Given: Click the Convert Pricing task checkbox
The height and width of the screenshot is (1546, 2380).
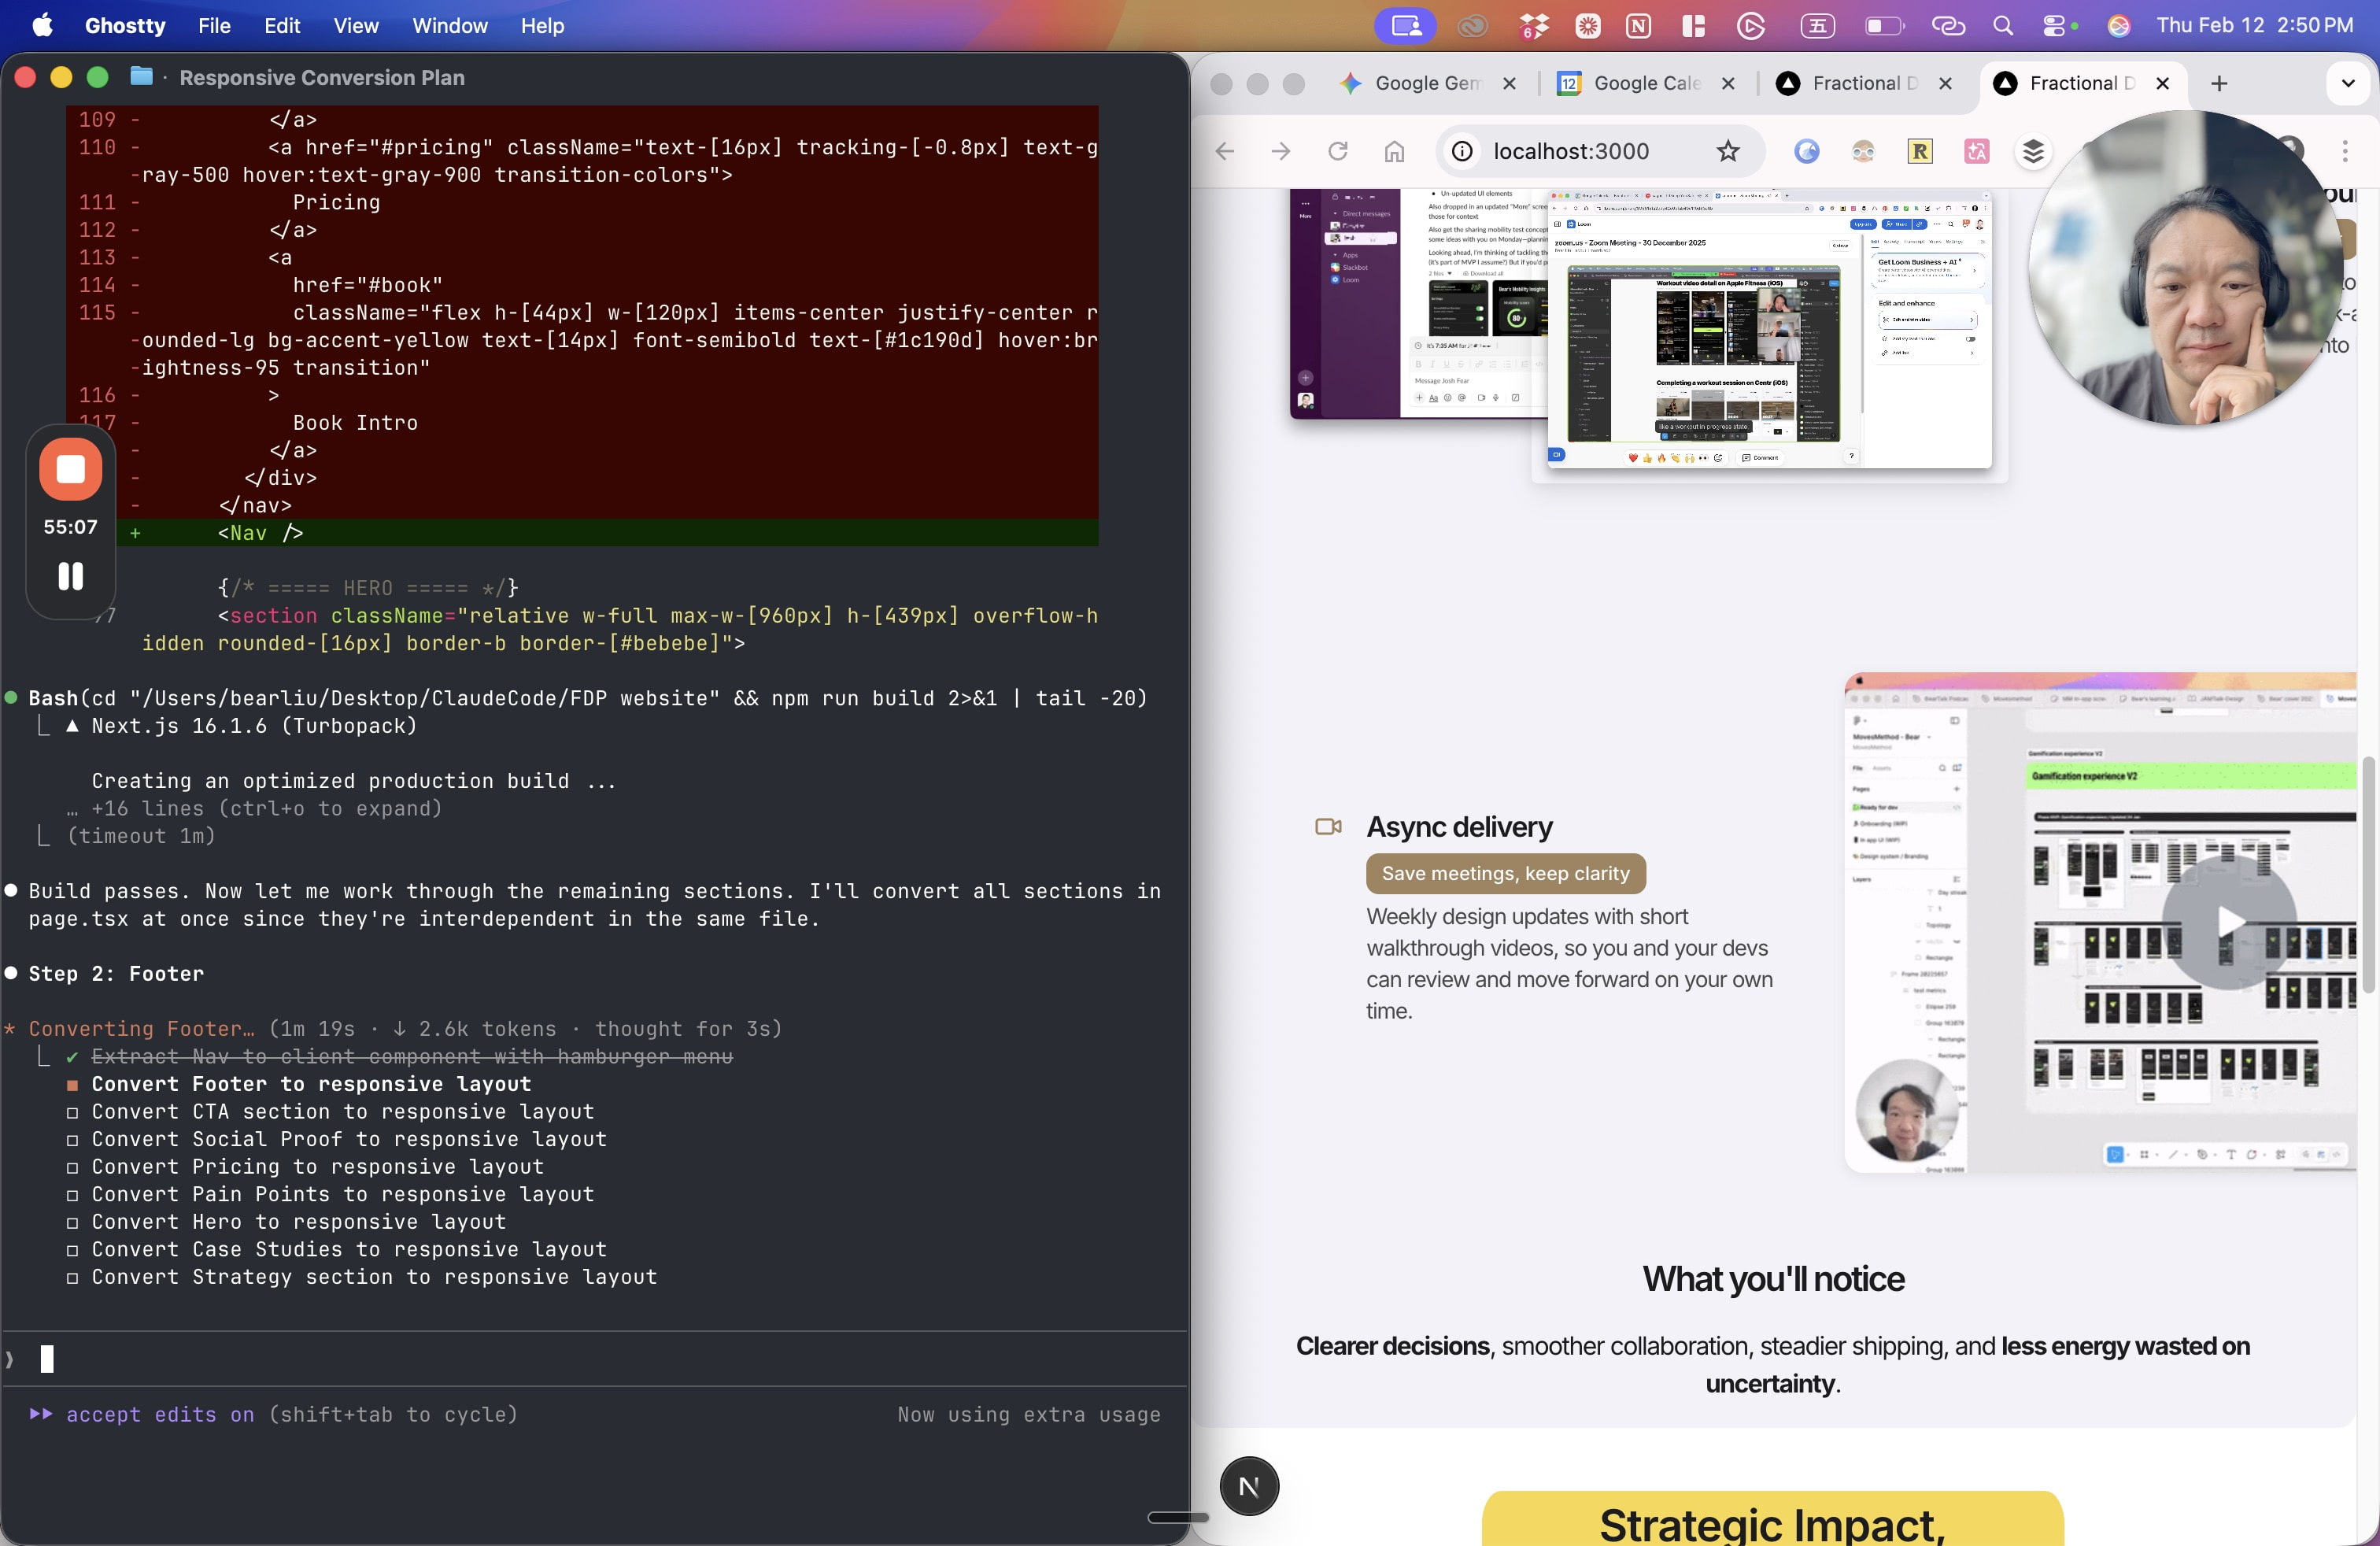Looking at the screenshot, I should click(72, 1167).
